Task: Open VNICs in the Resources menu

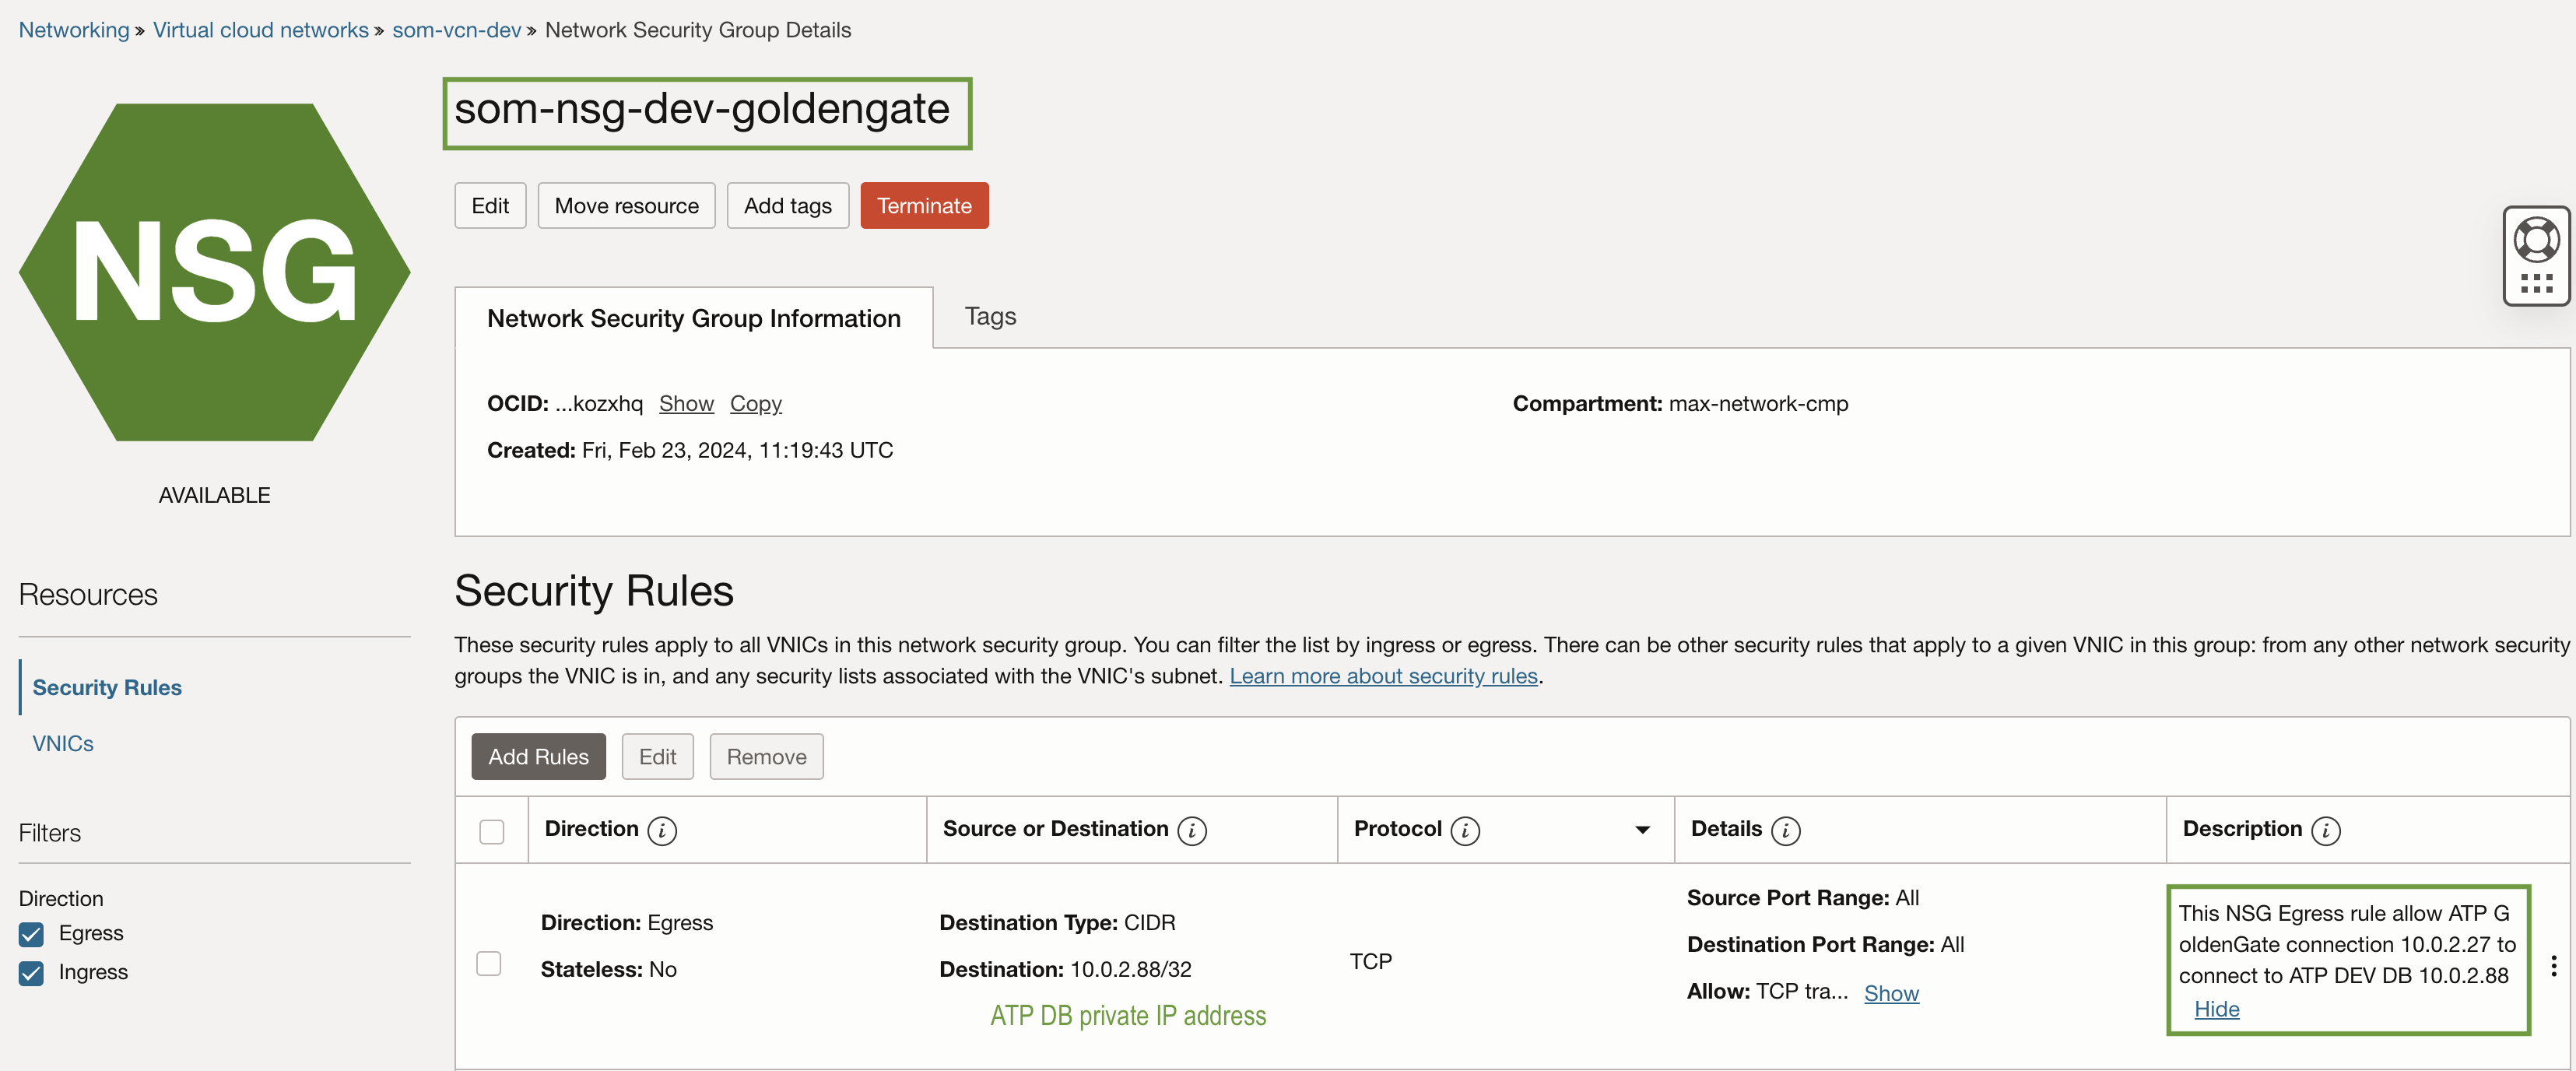Action: click(x=63, y=743)
